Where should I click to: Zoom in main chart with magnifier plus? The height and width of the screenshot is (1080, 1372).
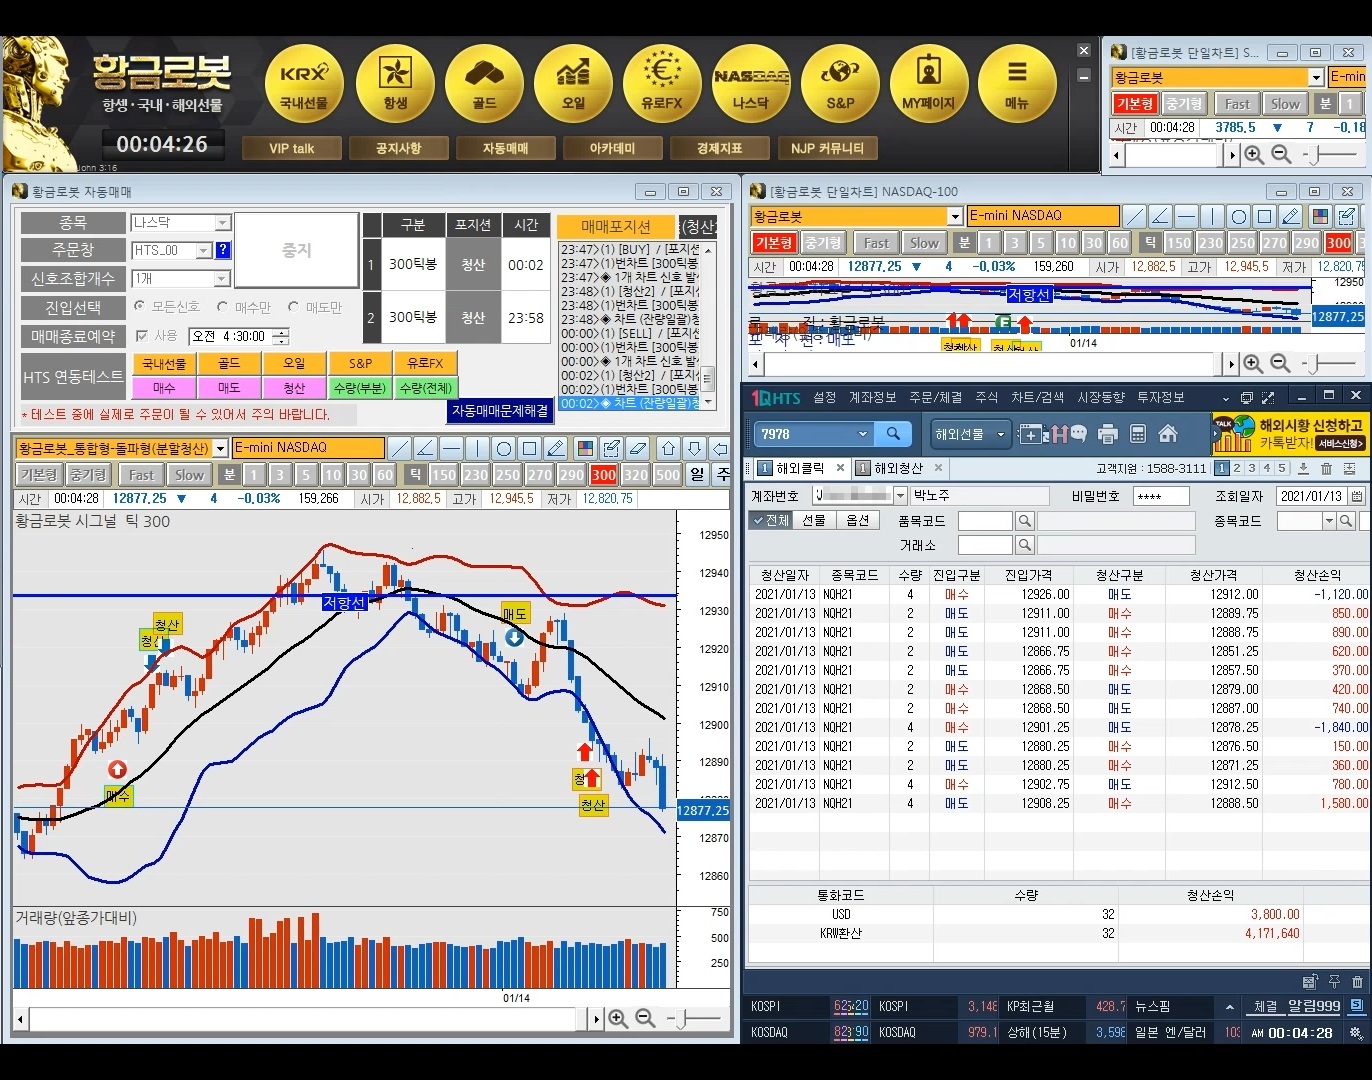[x=618, y=1019]
